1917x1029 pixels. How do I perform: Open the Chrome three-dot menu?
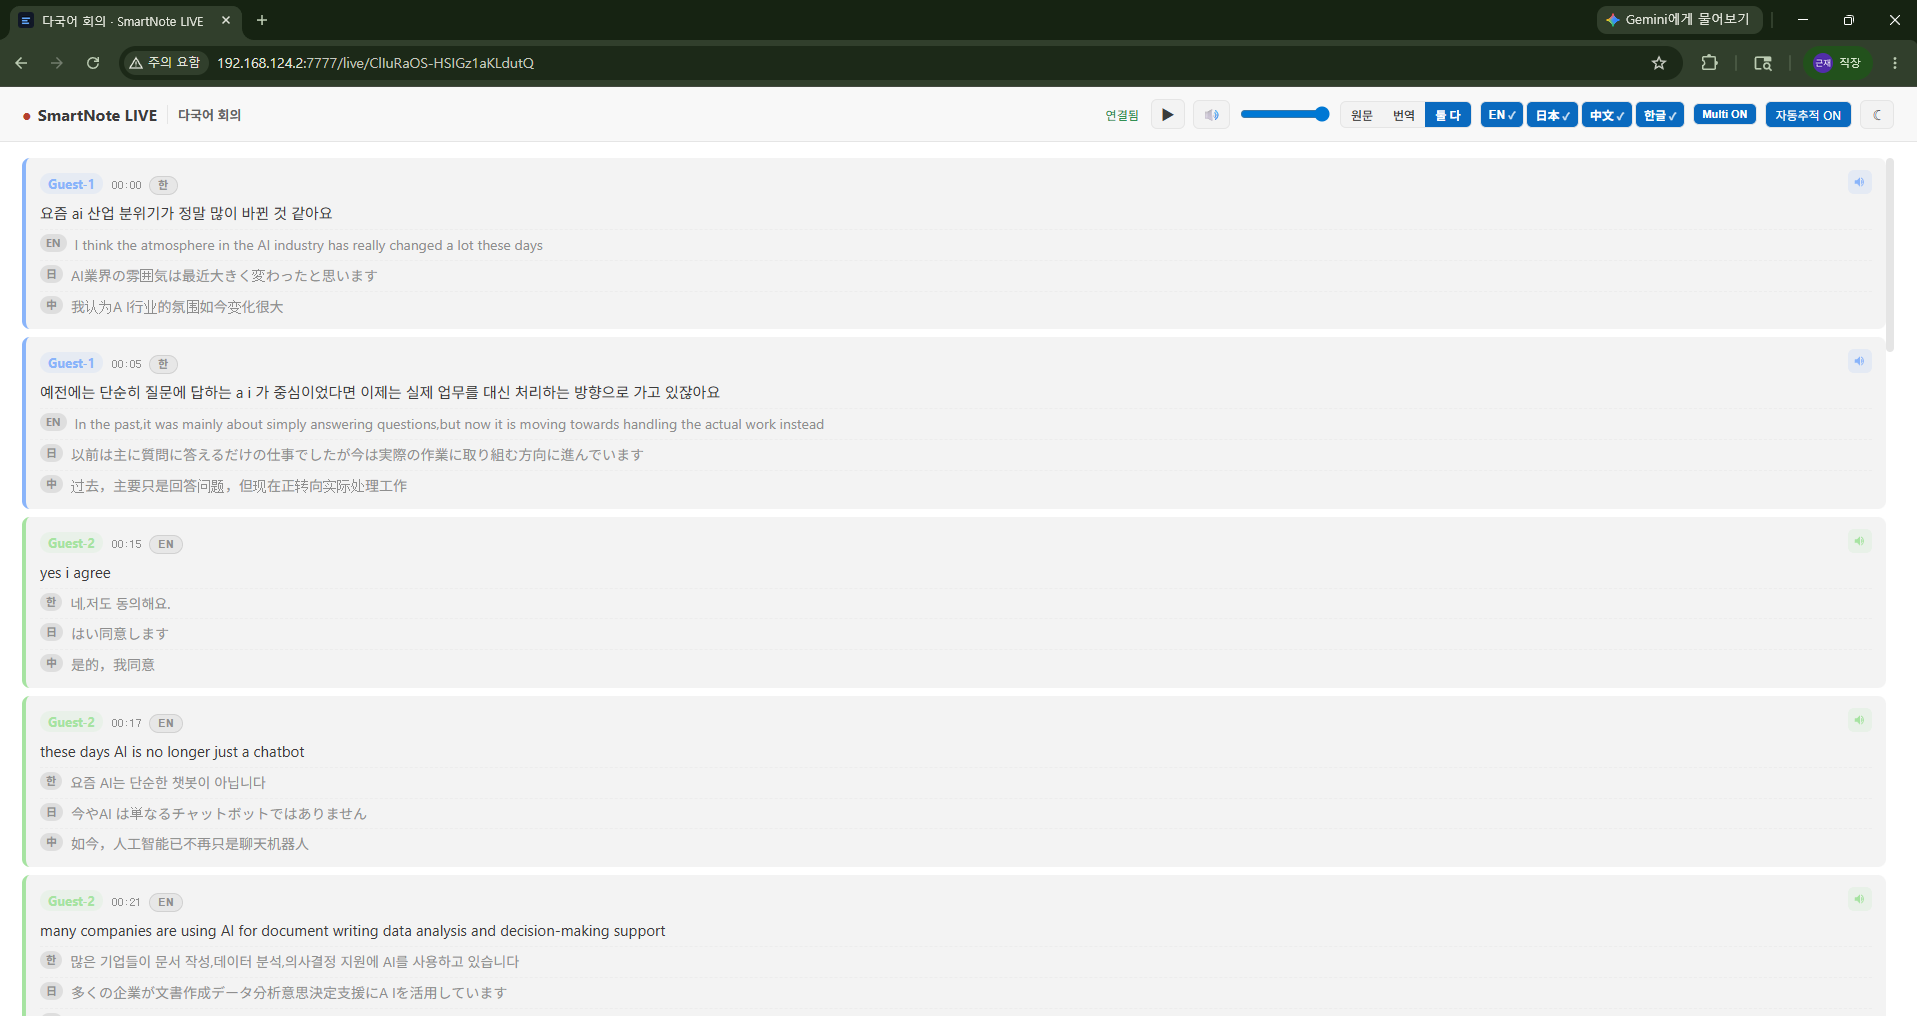pyautogui.click(x=1895, y=63)
